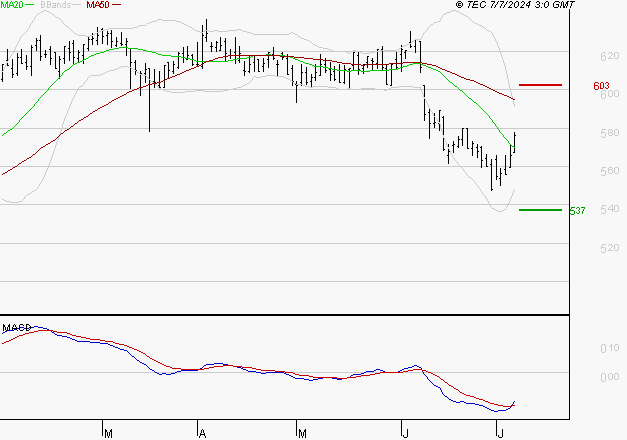Click the green support line marker
Viewport: 627px width, 440px height.
tap(540, 210)
